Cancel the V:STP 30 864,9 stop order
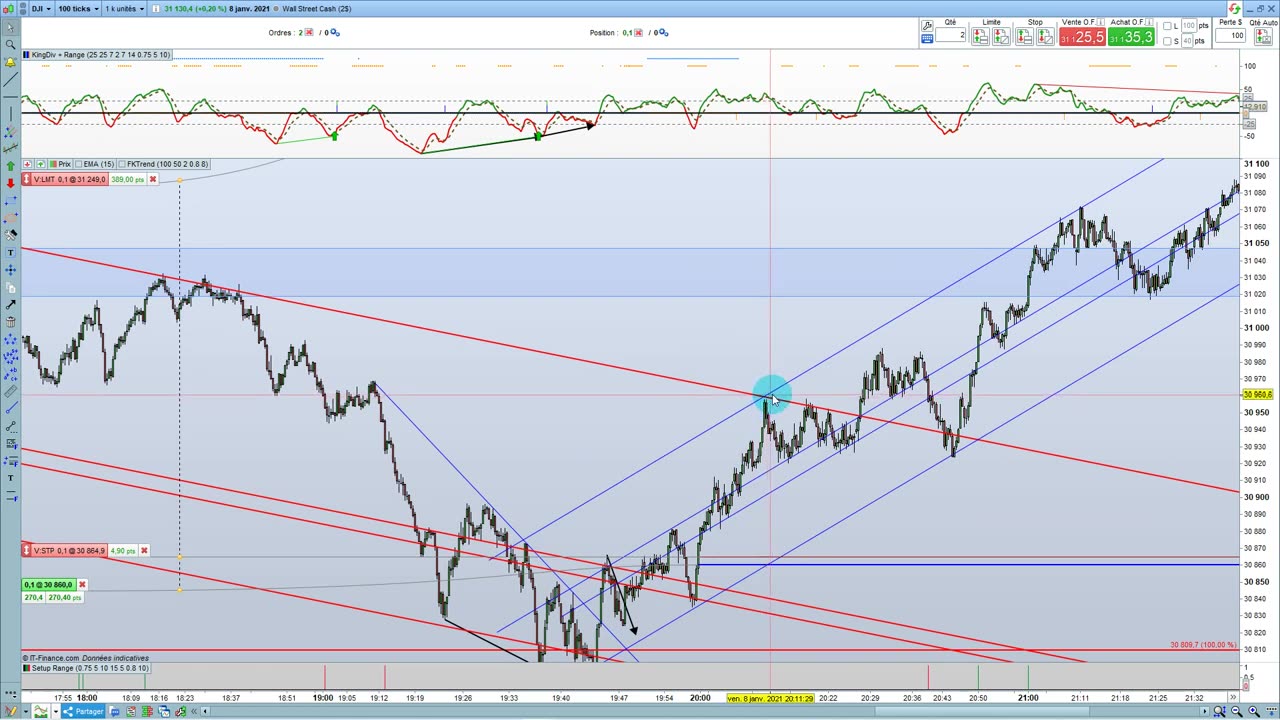Screen dimensions: 1280x720 [144, 550]
